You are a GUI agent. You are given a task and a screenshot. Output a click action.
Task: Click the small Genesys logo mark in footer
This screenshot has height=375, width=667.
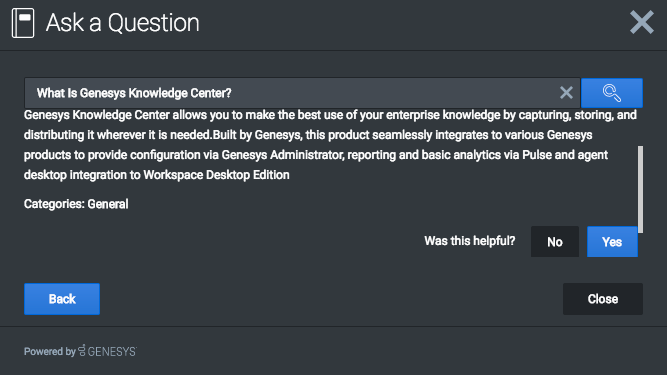pyautogui.click(x=82, y=350)
